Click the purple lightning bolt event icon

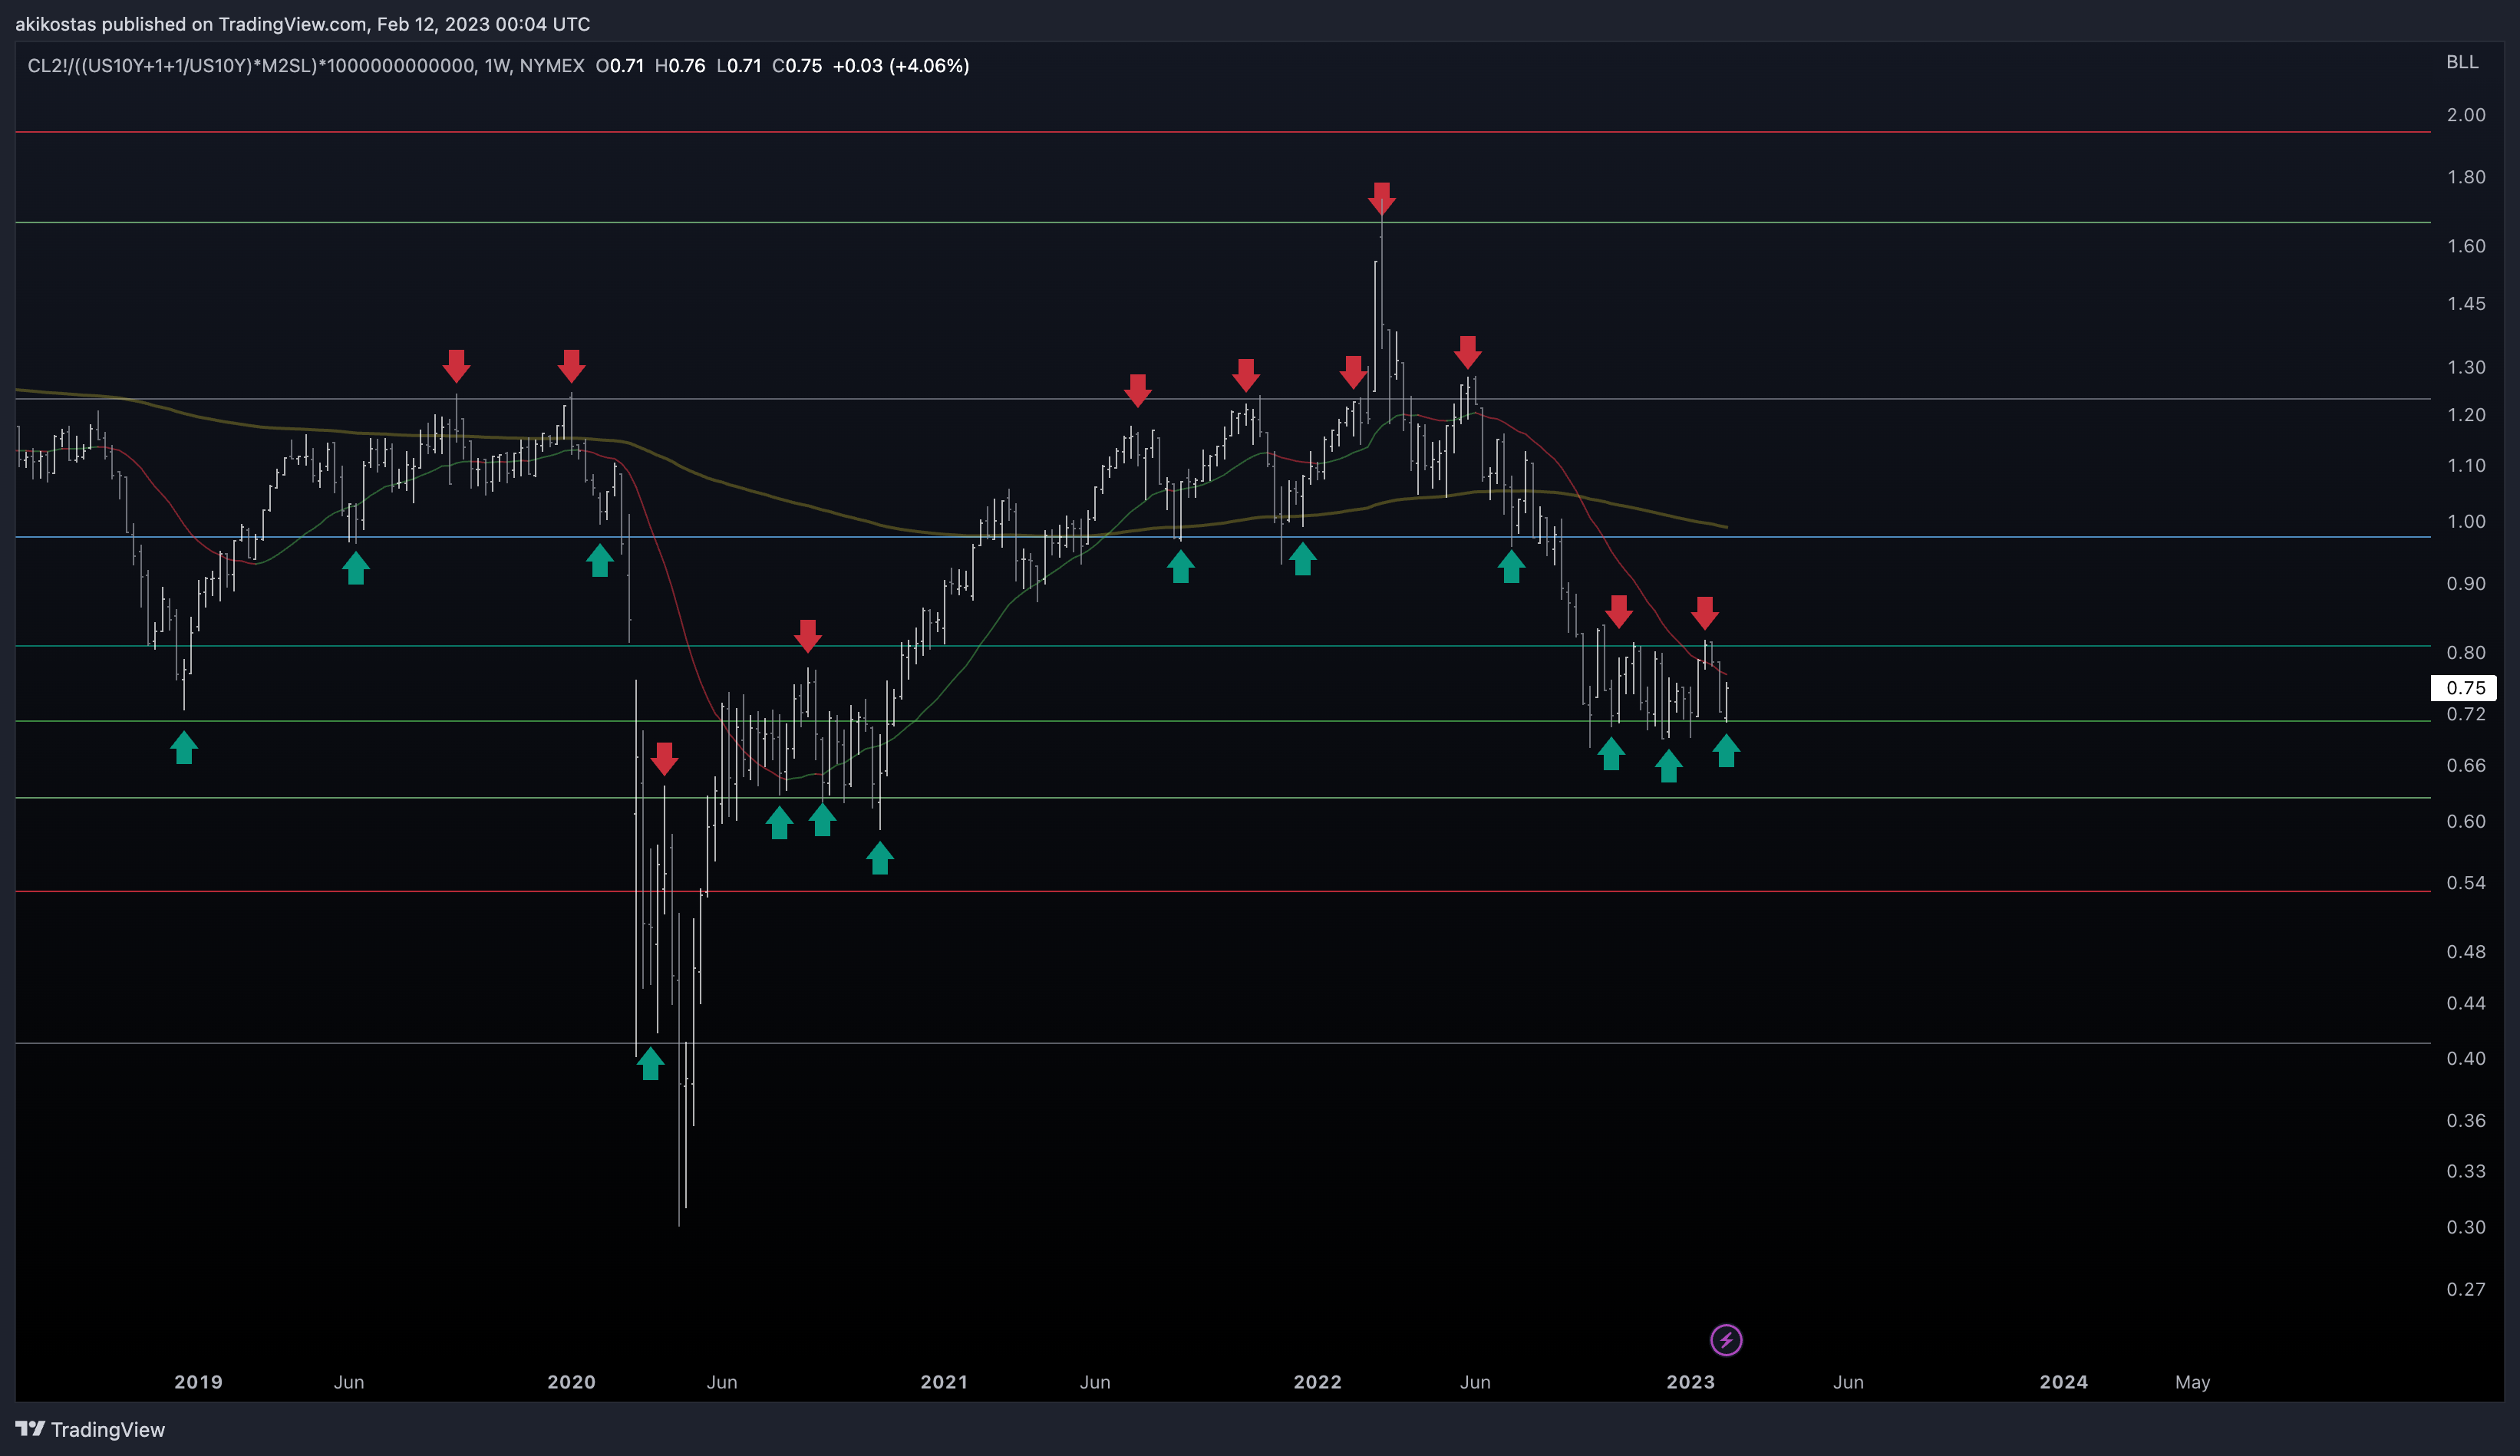[x=1726, y=1340]
